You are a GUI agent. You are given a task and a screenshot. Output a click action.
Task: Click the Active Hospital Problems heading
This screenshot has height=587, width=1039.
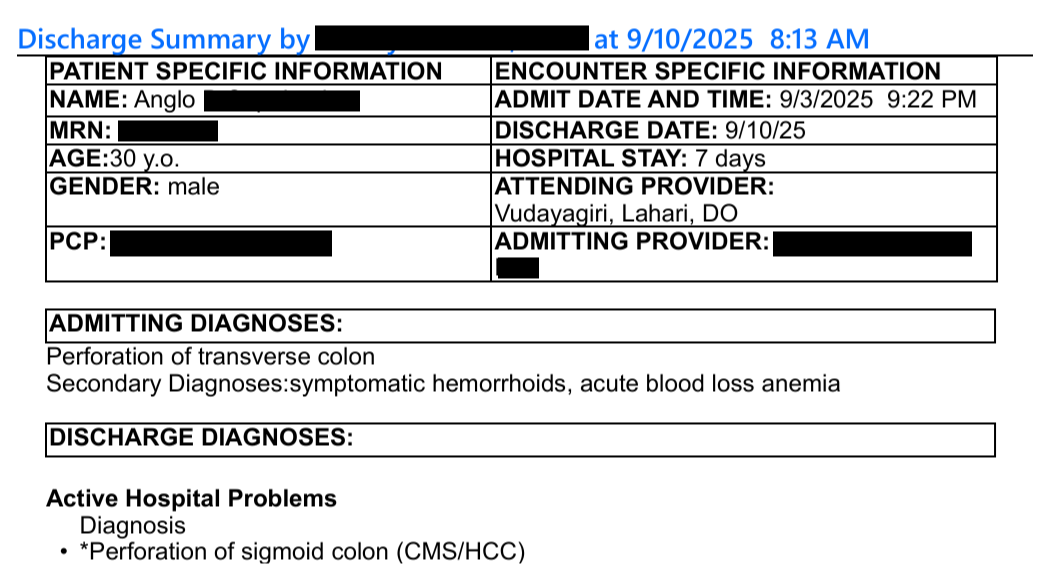click(191, 499)
